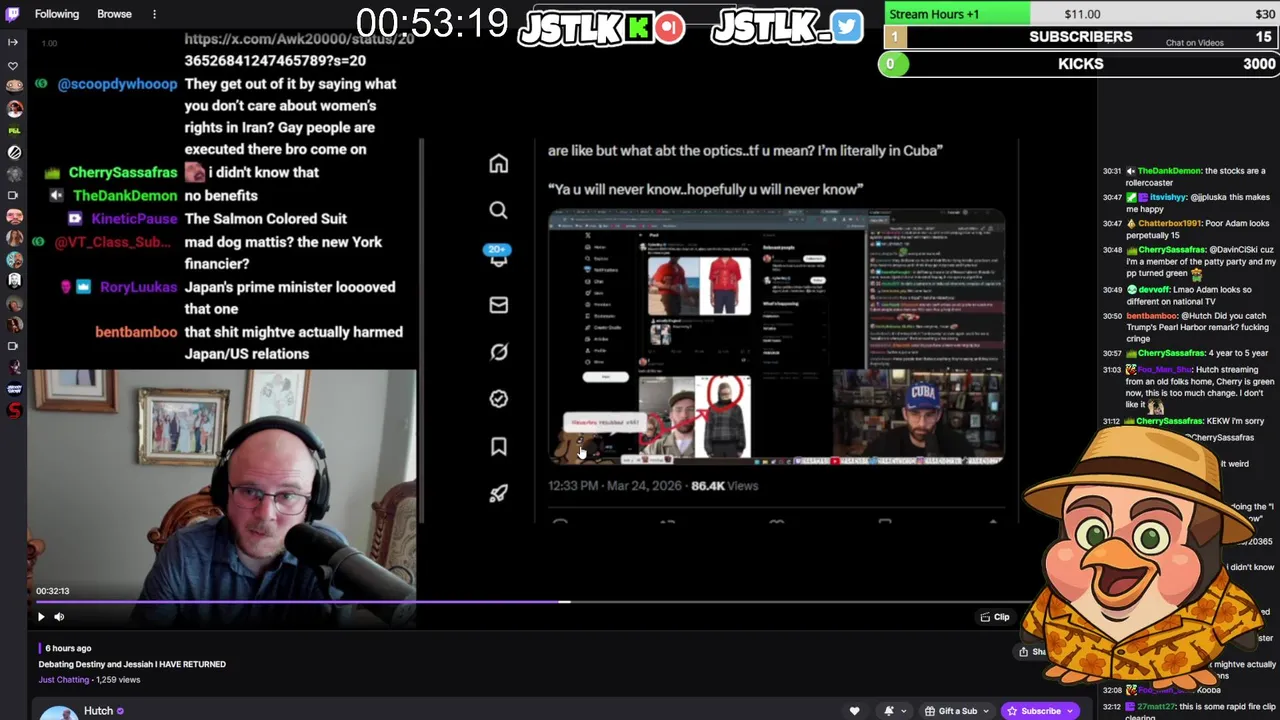Open the PGL channel in the sidebar
1280x720 pixels.
[x=14, y=130]
